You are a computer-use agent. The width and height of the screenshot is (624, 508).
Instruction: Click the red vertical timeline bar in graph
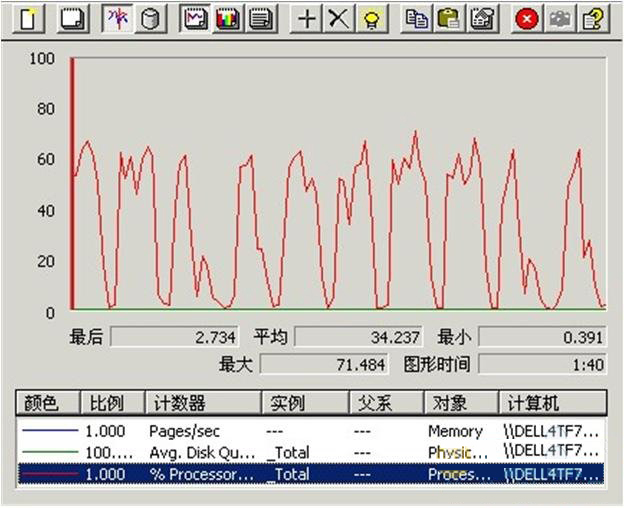click(72, 183)
